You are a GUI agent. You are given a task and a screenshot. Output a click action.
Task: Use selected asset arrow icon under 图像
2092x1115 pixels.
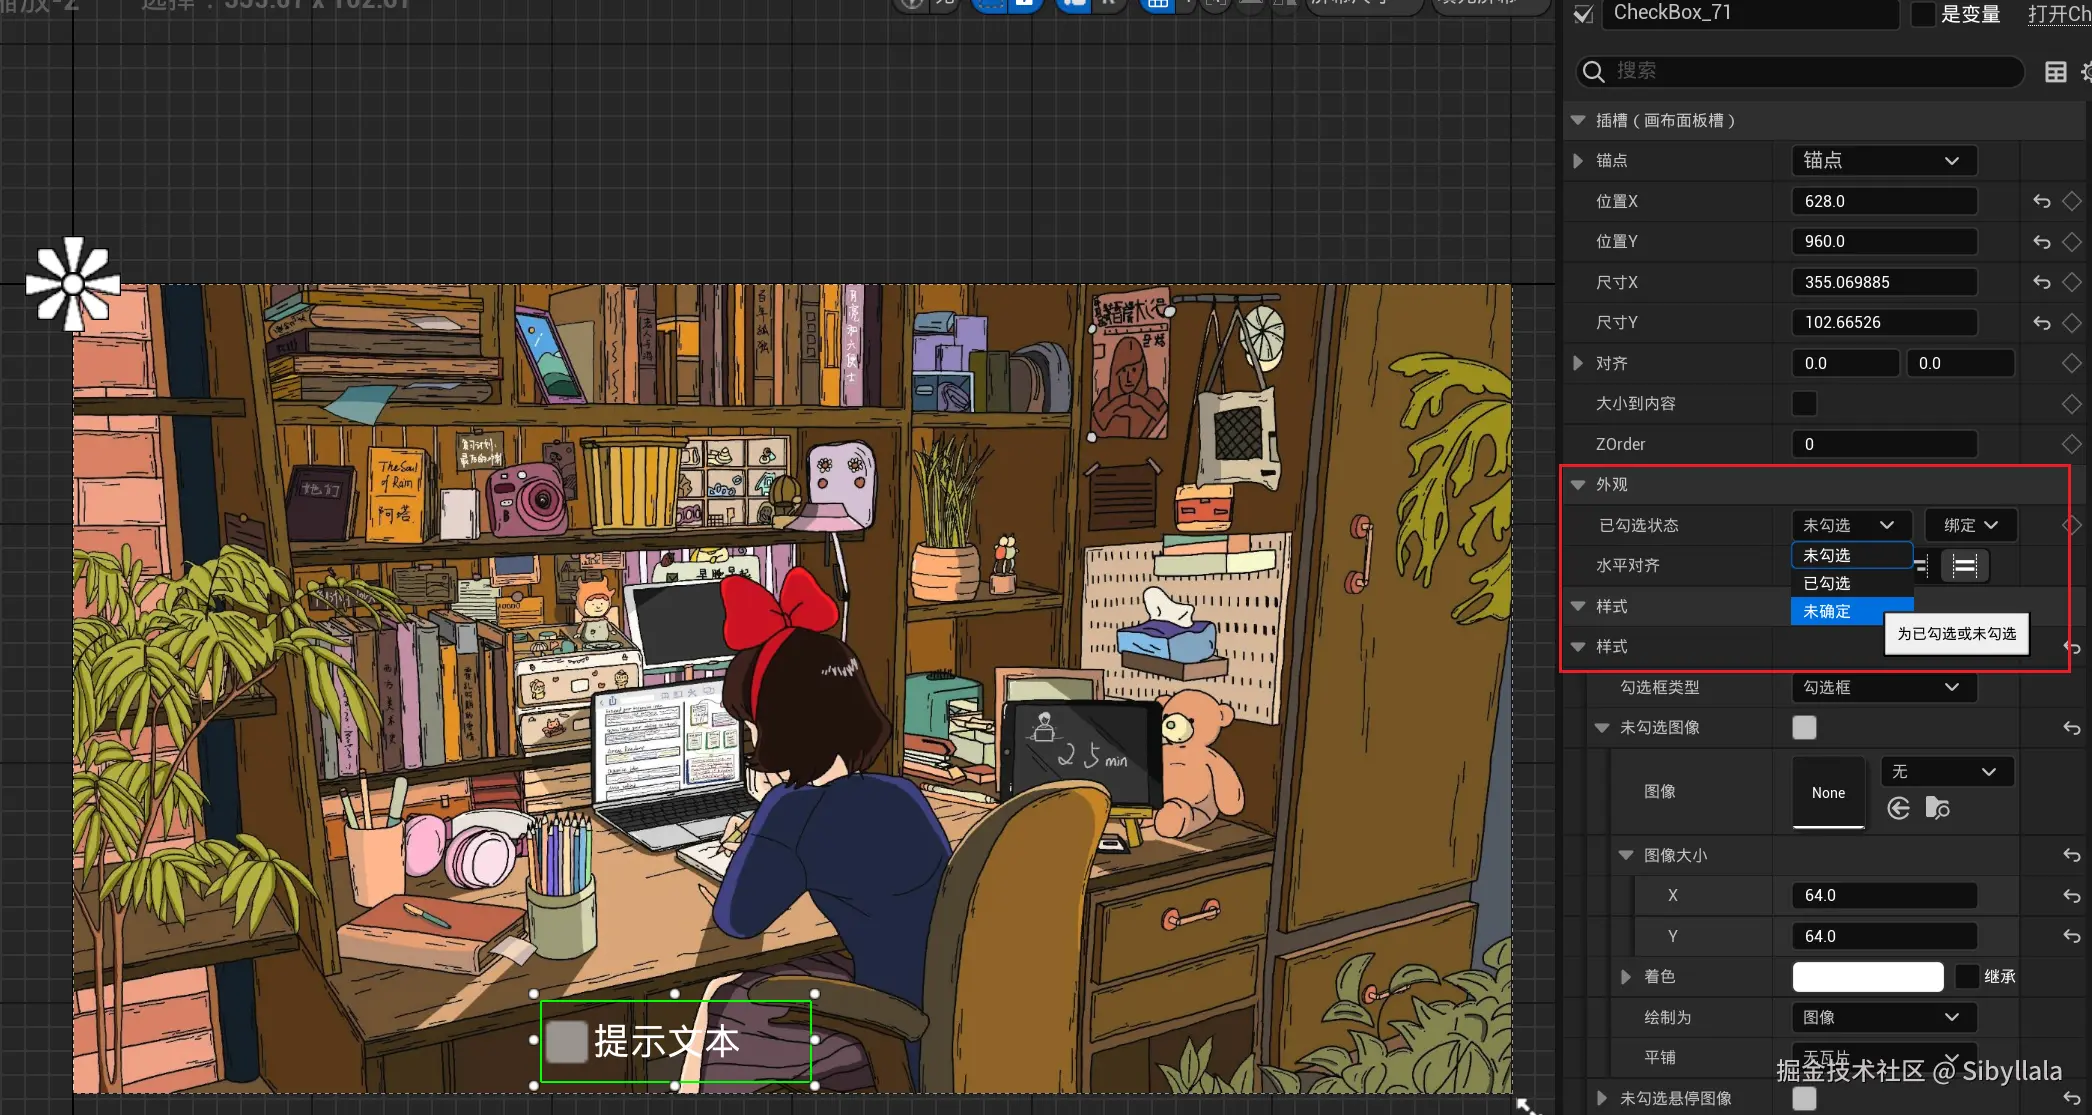tap(1899, 808)
